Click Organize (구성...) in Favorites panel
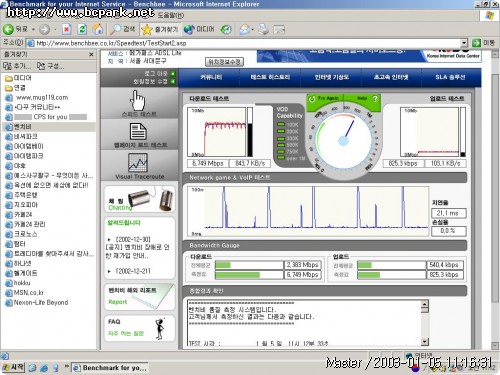This screenshot has width=500, height=375. pyautogui.click(x=50, y=66)
